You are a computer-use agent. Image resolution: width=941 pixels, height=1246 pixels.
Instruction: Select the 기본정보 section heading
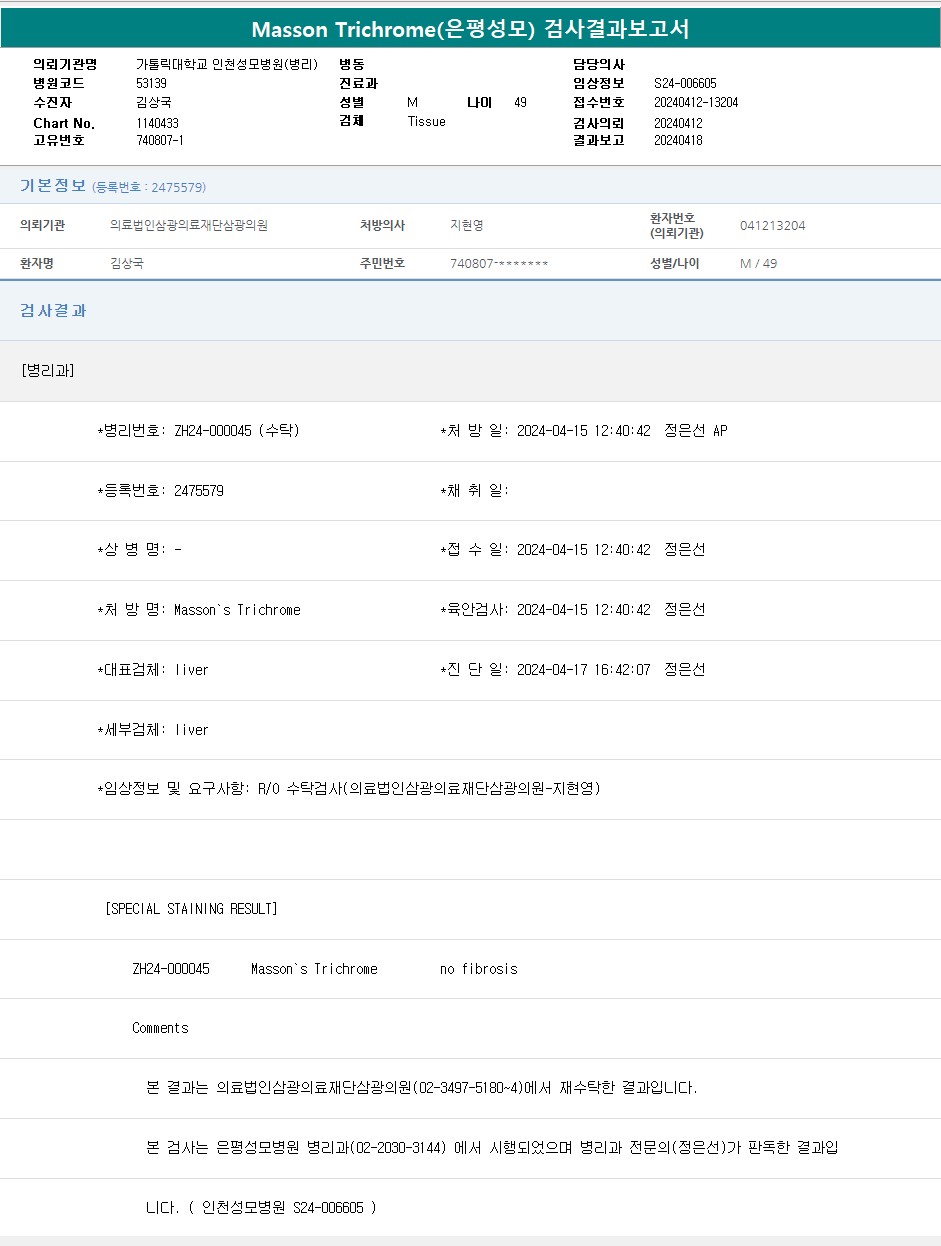point(53,186)
